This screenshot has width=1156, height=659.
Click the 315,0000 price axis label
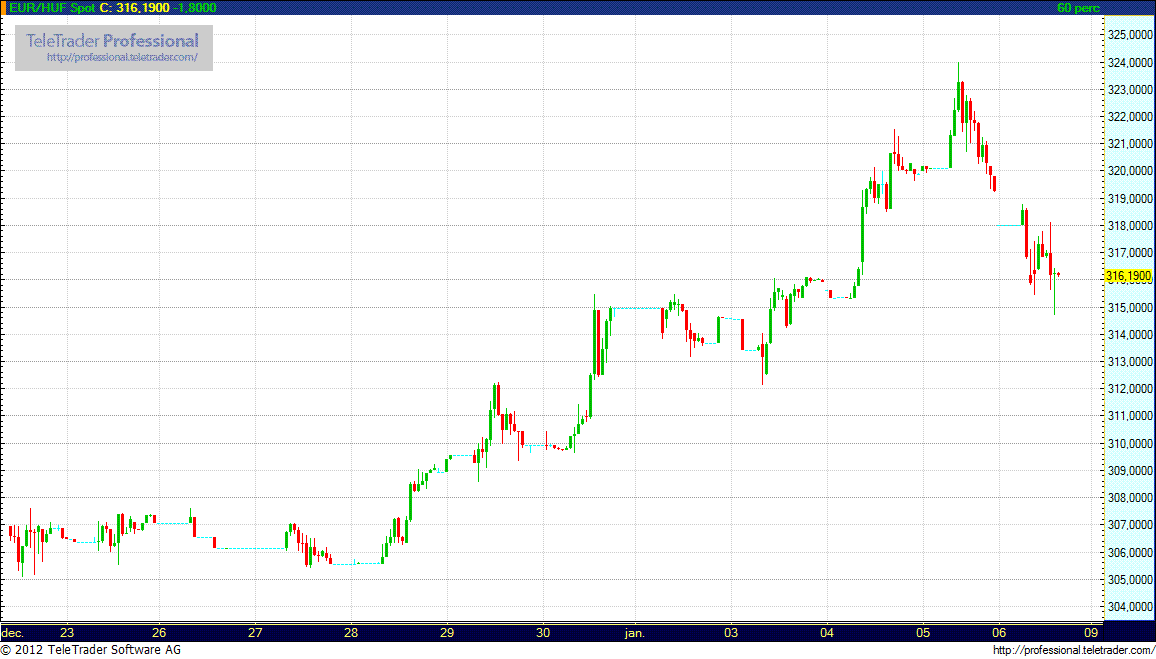[1129, 307]
